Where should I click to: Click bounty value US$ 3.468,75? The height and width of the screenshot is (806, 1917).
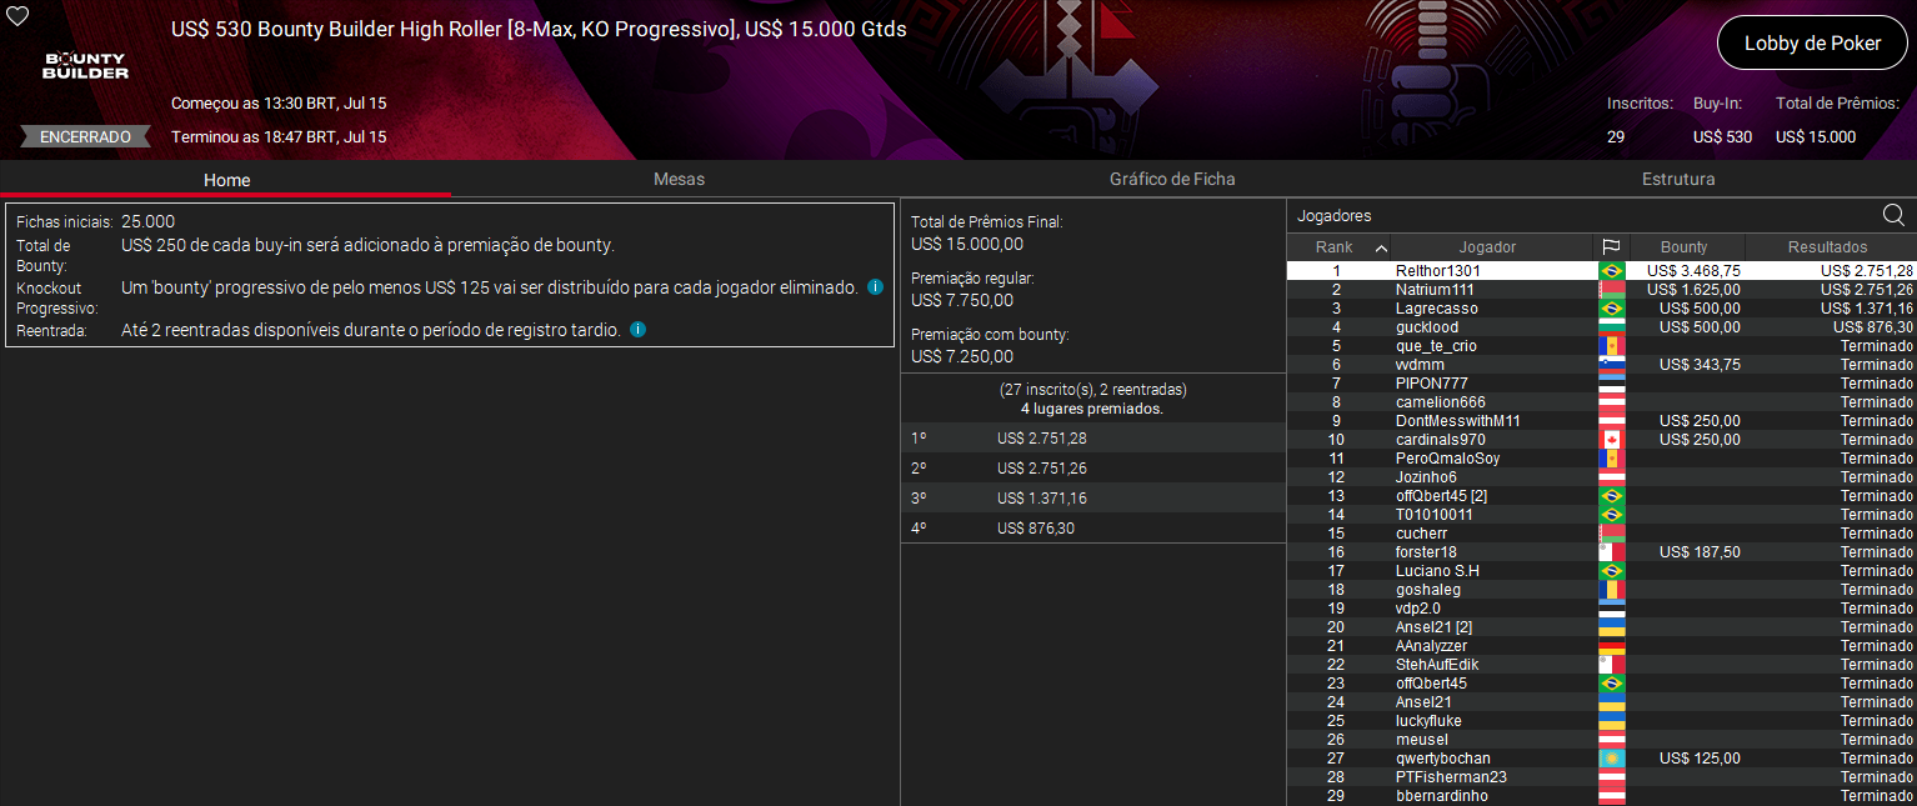[1693, 271]
